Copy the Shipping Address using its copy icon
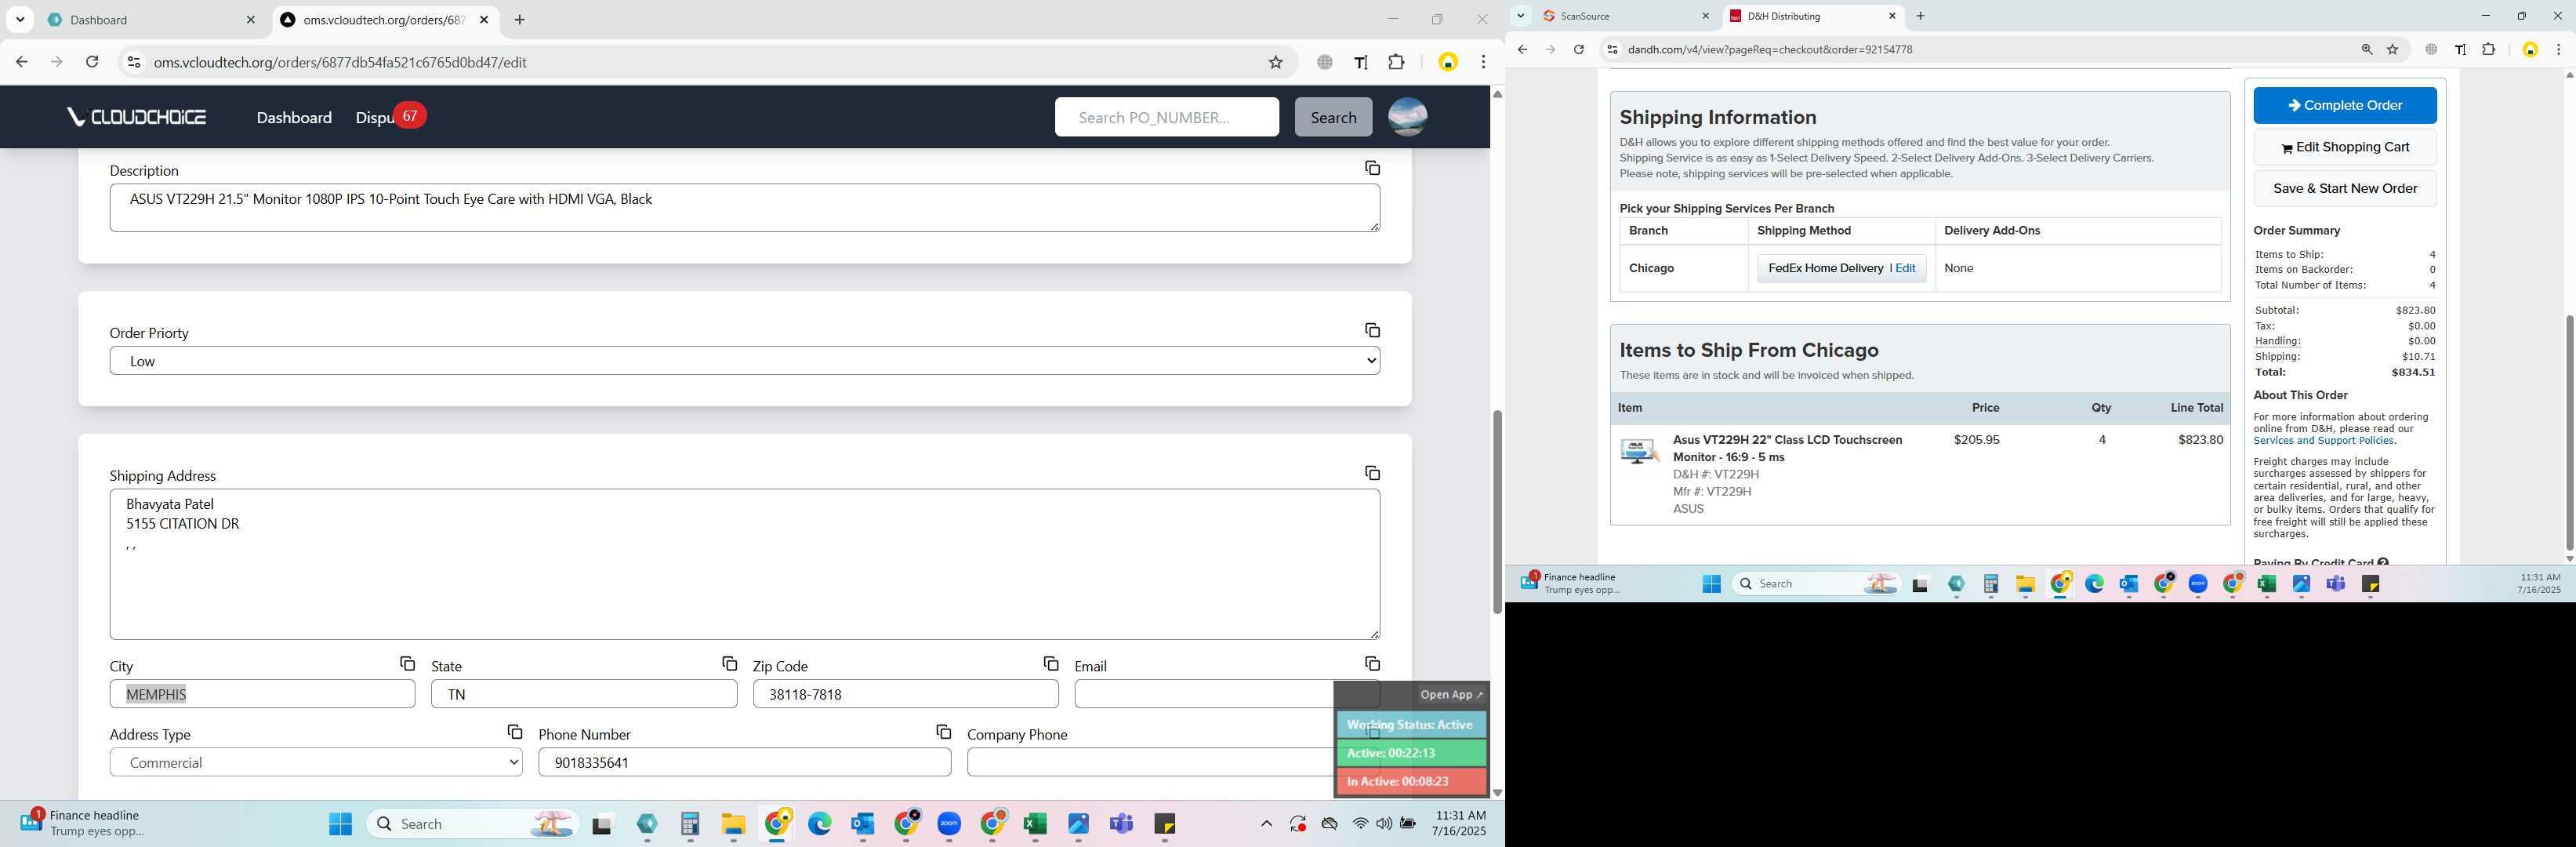Screen dimensions: 2576x847 pyautogui.click(x=1372, y=473)
